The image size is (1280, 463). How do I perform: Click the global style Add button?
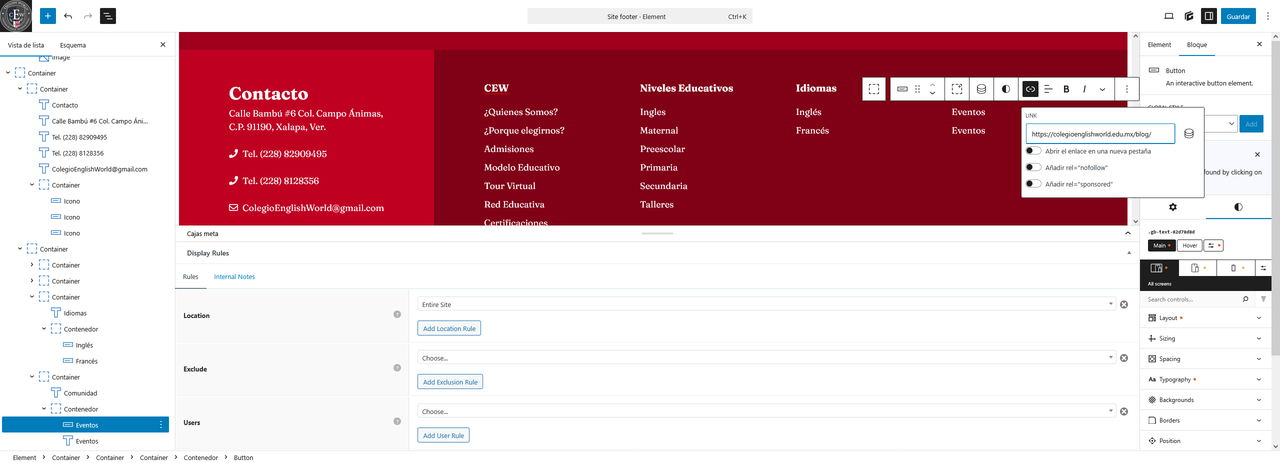(x=1250, y=123)
